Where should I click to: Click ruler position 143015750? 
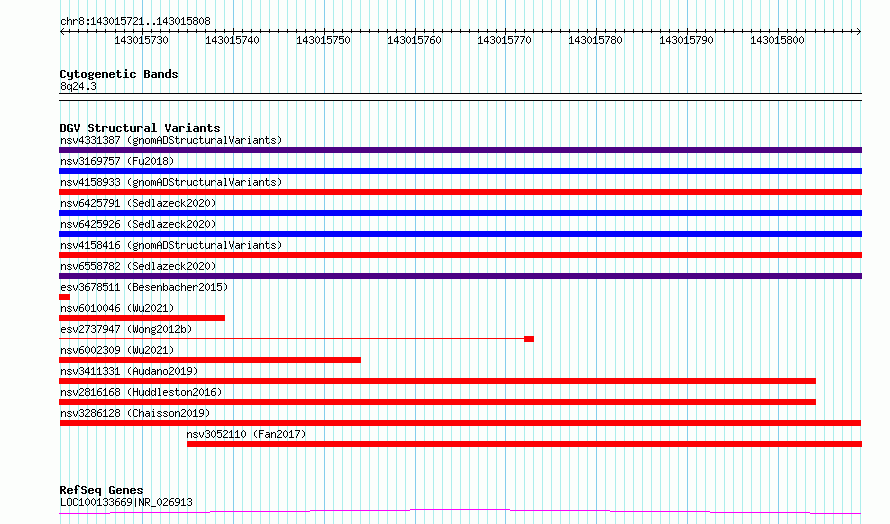[x=323, y=40]
